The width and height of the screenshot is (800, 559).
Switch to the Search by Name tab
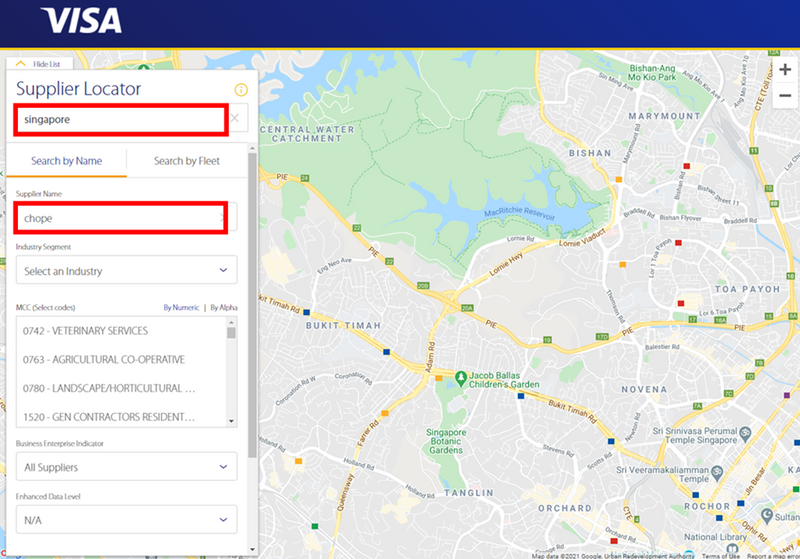[66, 161]
